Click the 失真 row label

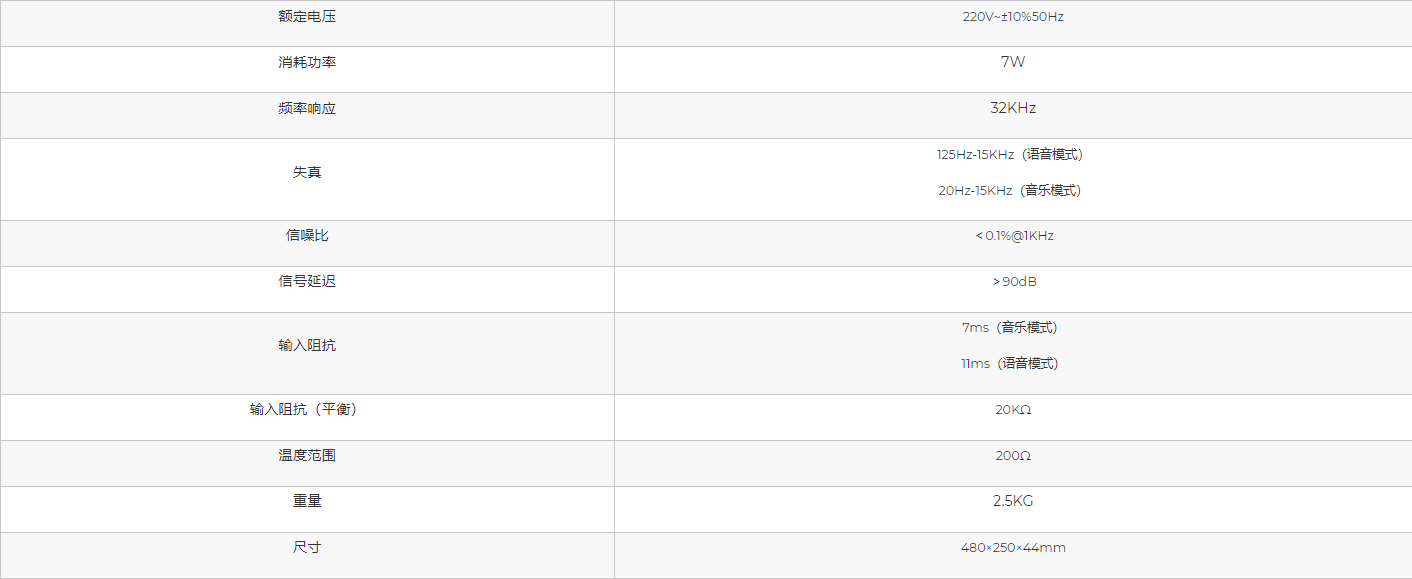tap(307, 172)
